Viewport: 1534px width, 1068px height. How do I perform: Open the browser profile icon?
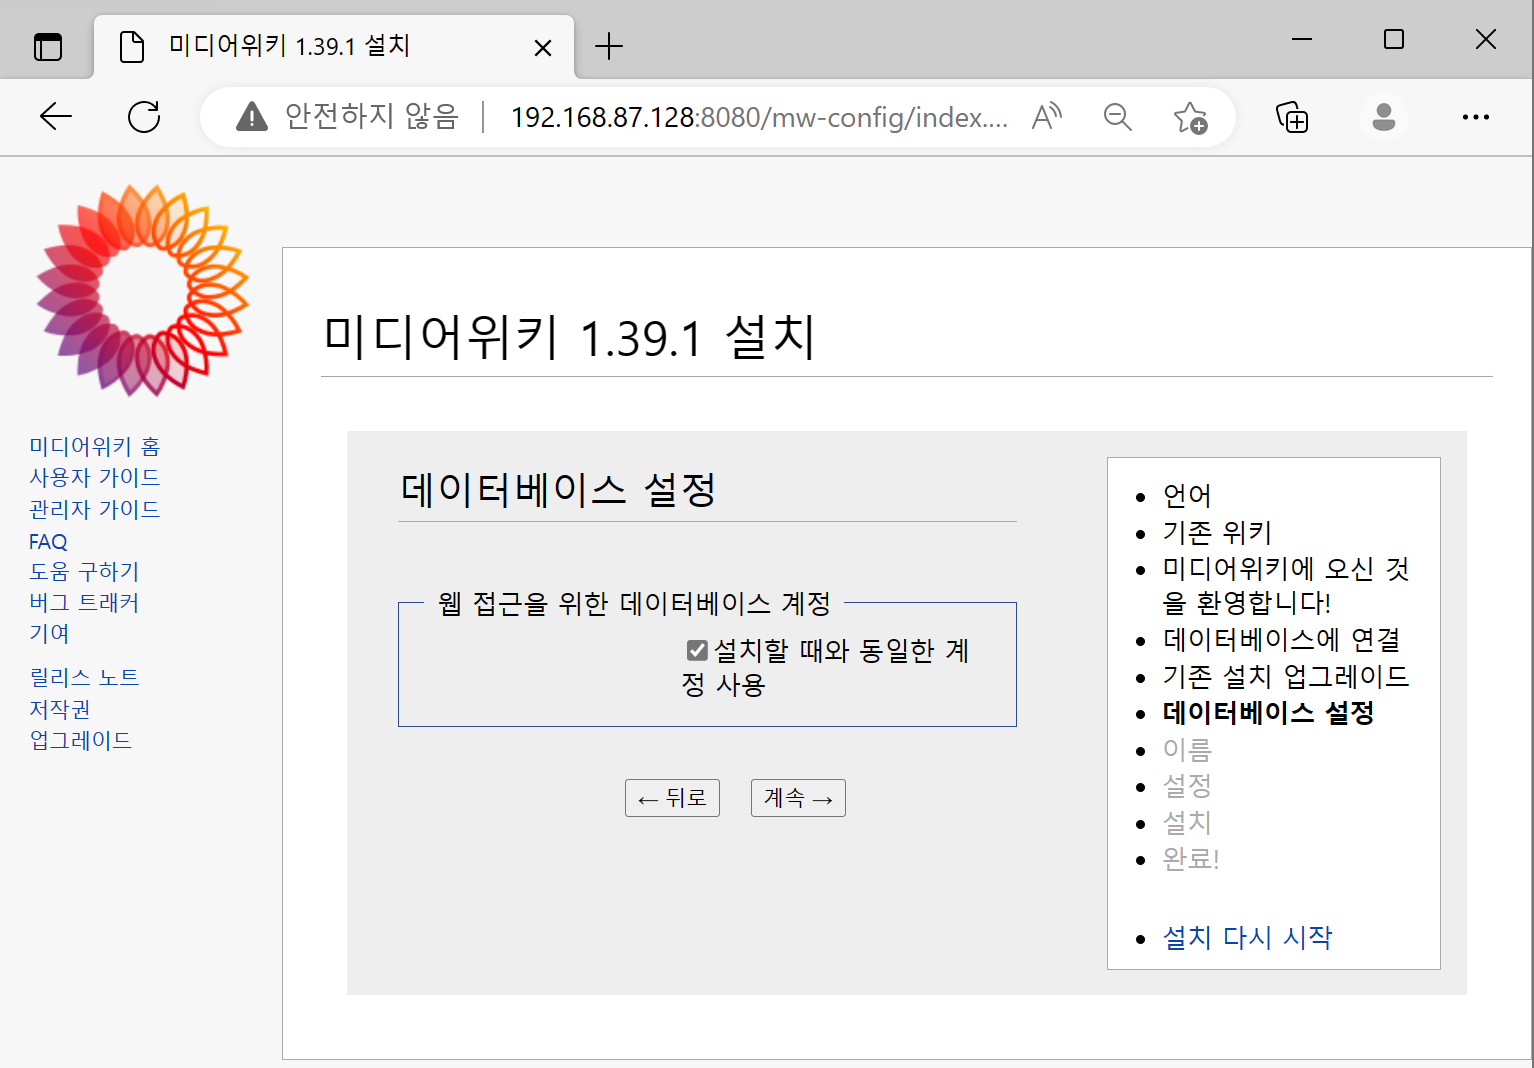[x=1384, y=117]
